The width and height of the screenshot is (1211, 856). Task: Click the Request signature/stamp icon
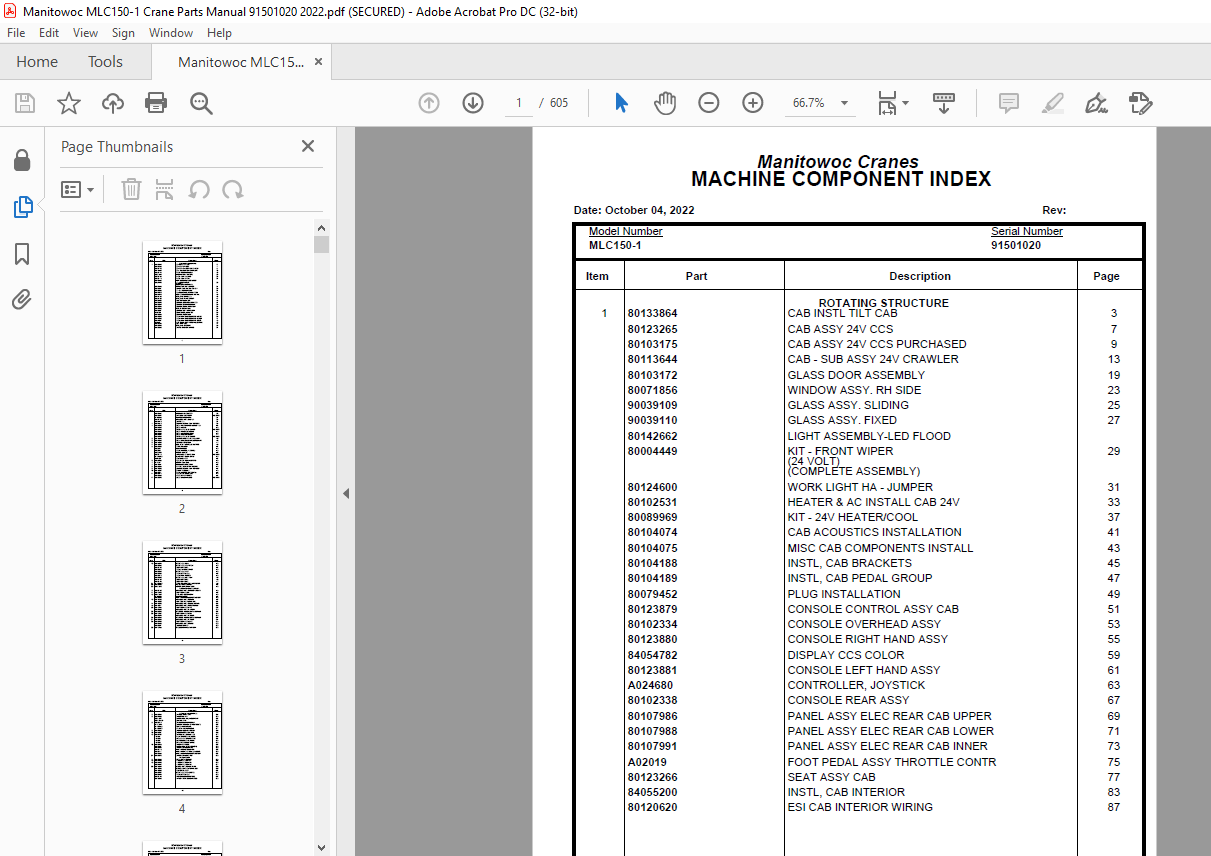pos(1140,103)
